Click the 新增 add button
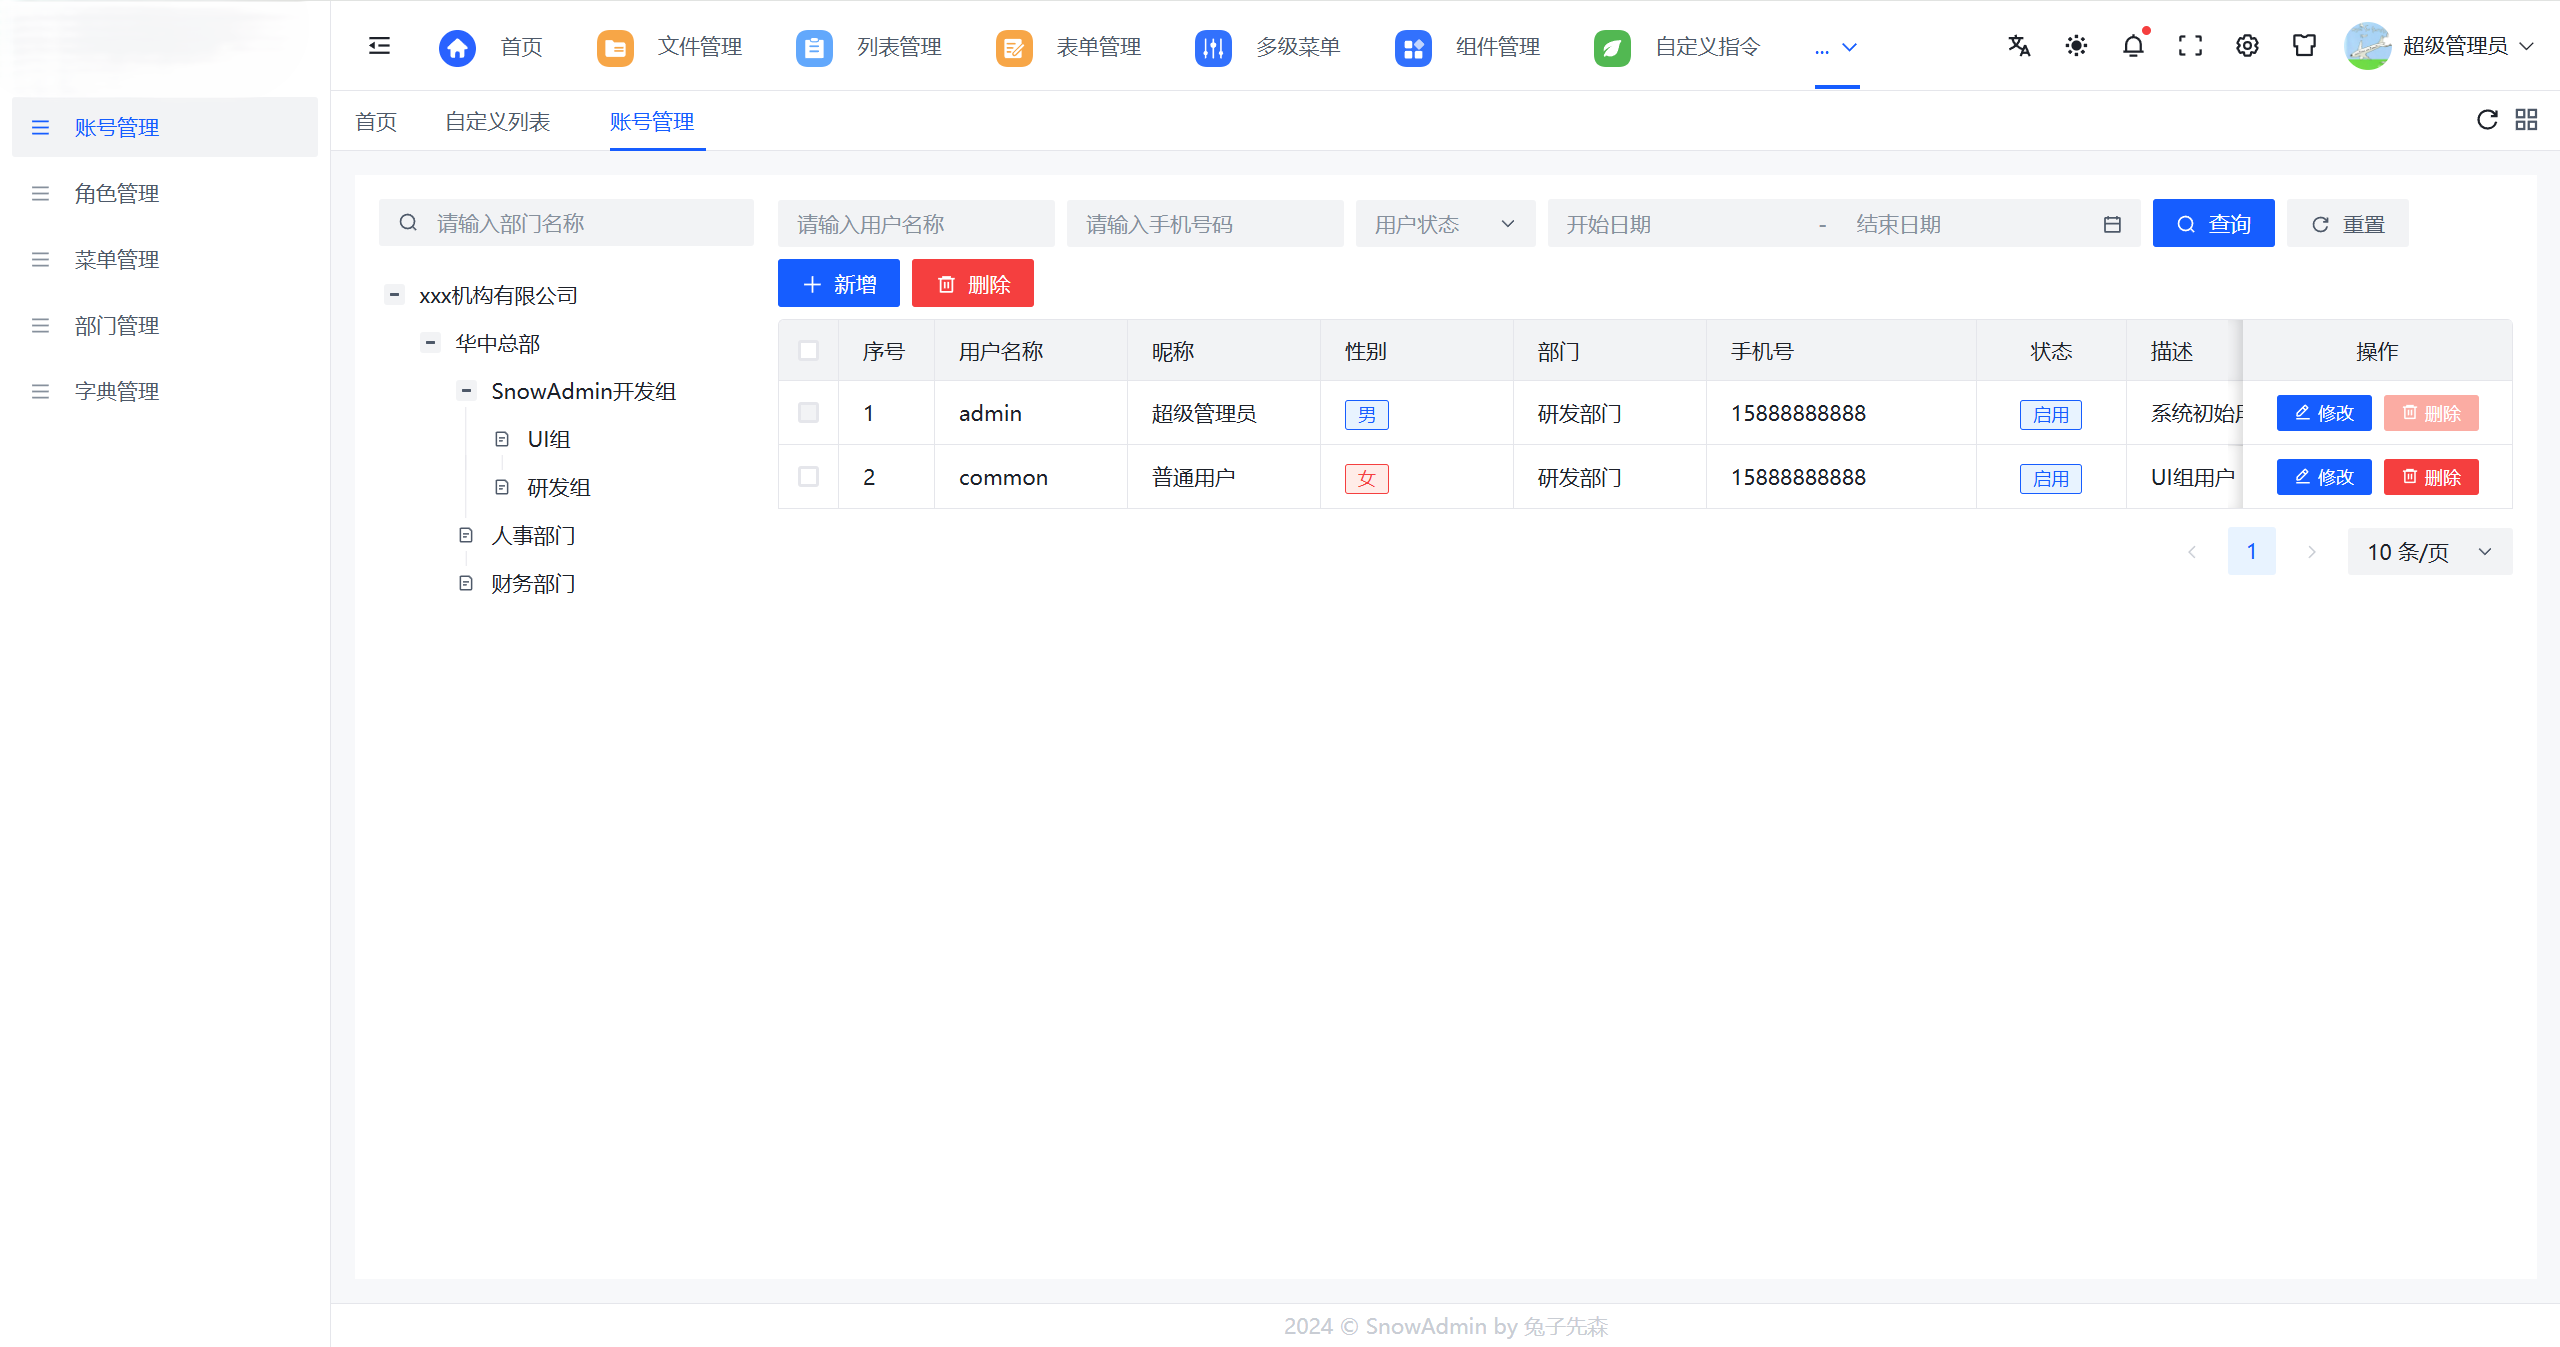Viewport: 2560px width, 1347px height. (x=838, y=283)
